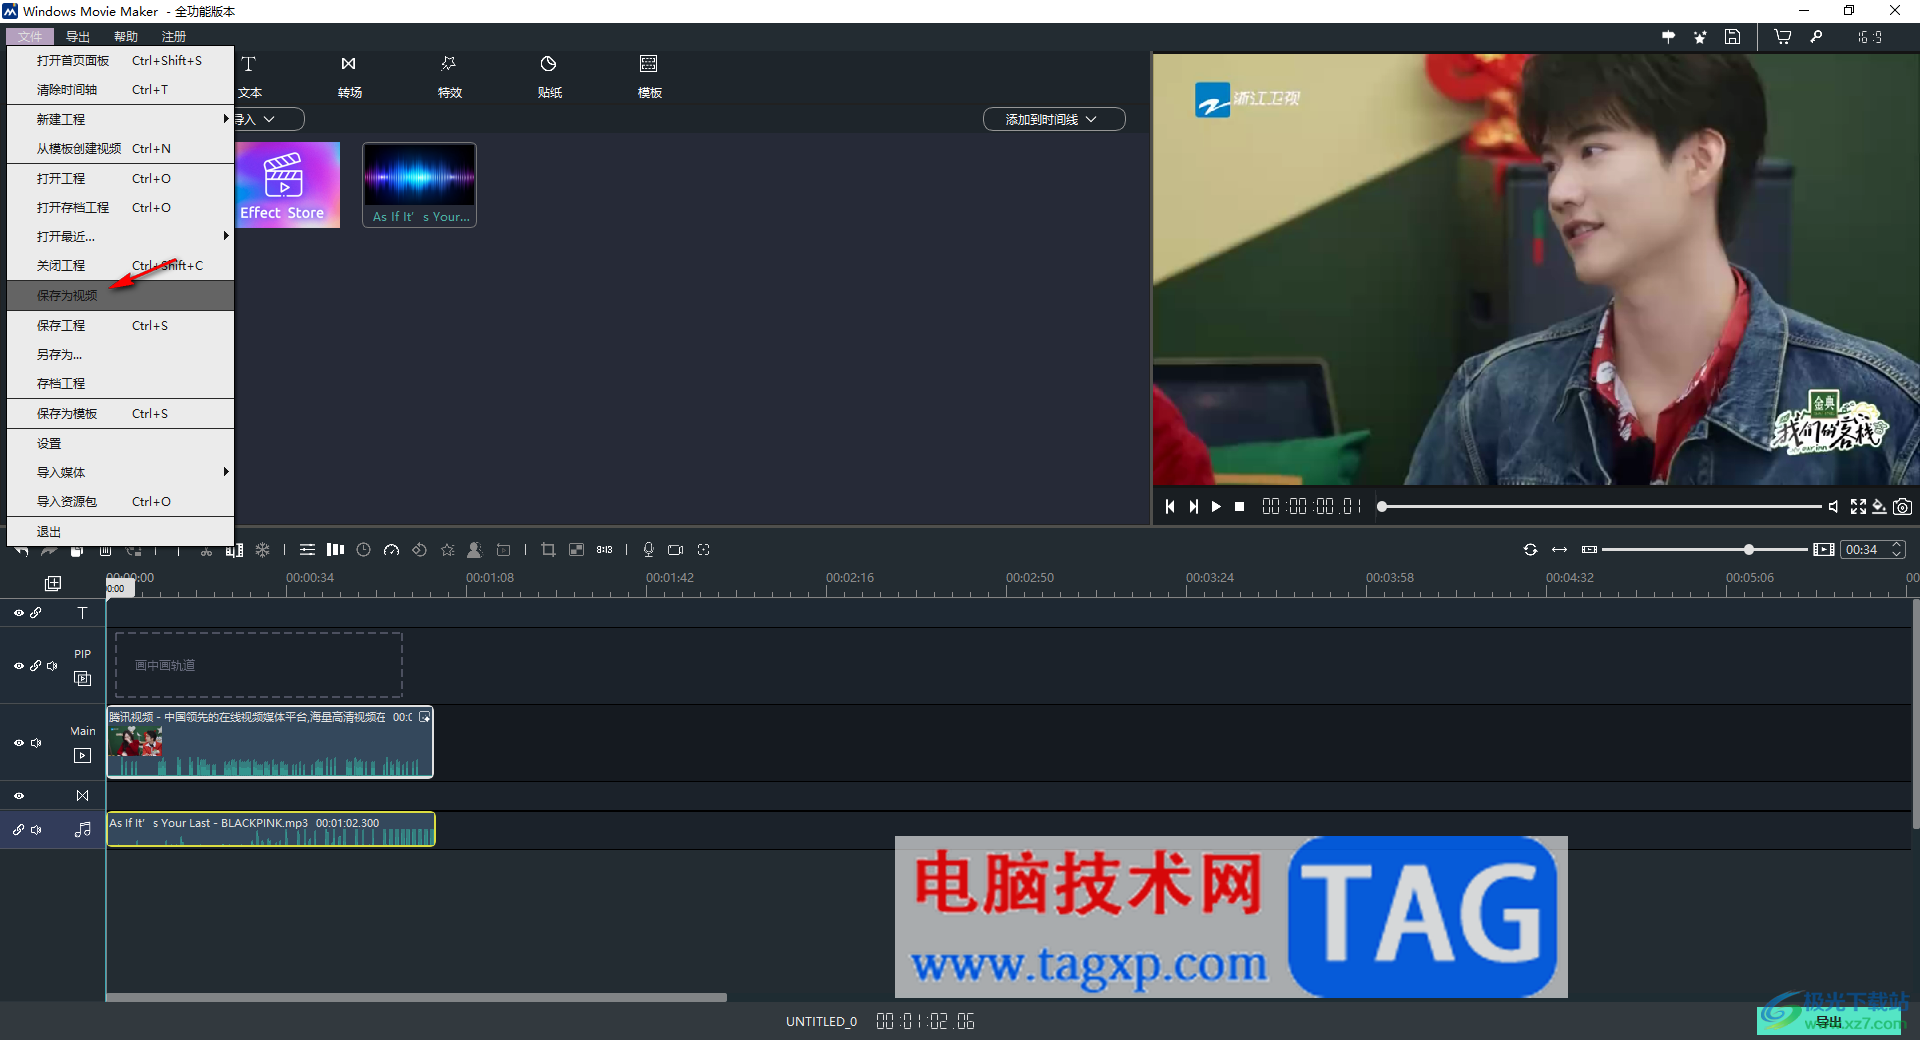The image size is (1920, 1040).
Task: Open the shopping cart icon
Action: (x=1783, y=37)
